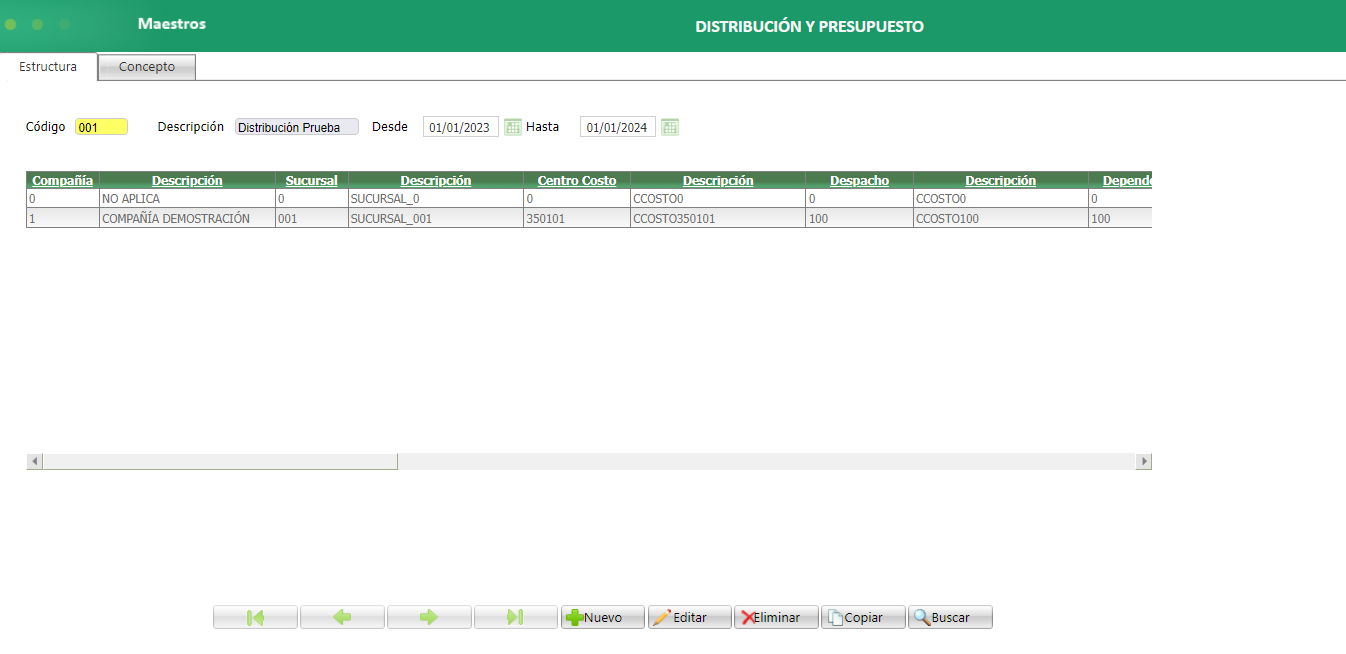Screen dimensions: 1346x654
Task: Delete the selected record with Eliminar
Action: coord(776,617)
